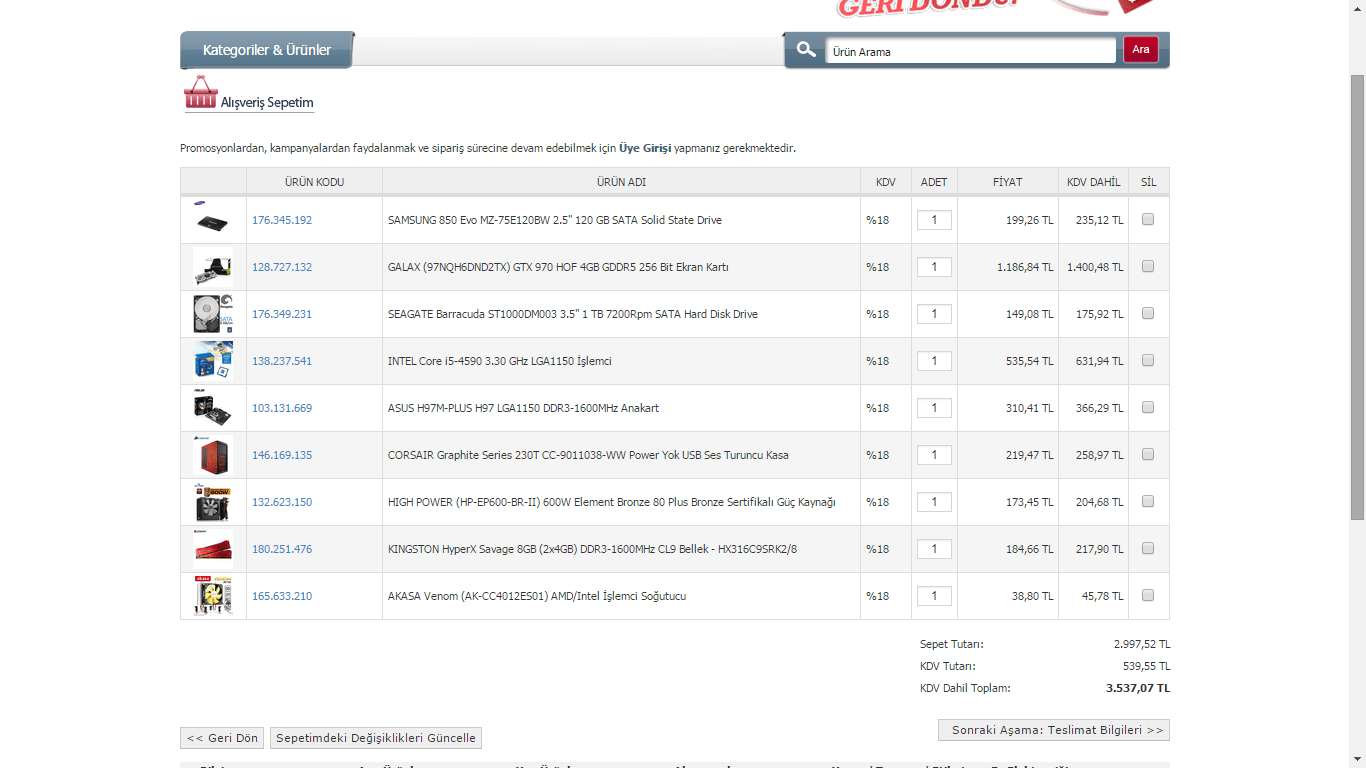Edit quantity field for High Power 600W
1366x768 pixels.
click(934, 502)
